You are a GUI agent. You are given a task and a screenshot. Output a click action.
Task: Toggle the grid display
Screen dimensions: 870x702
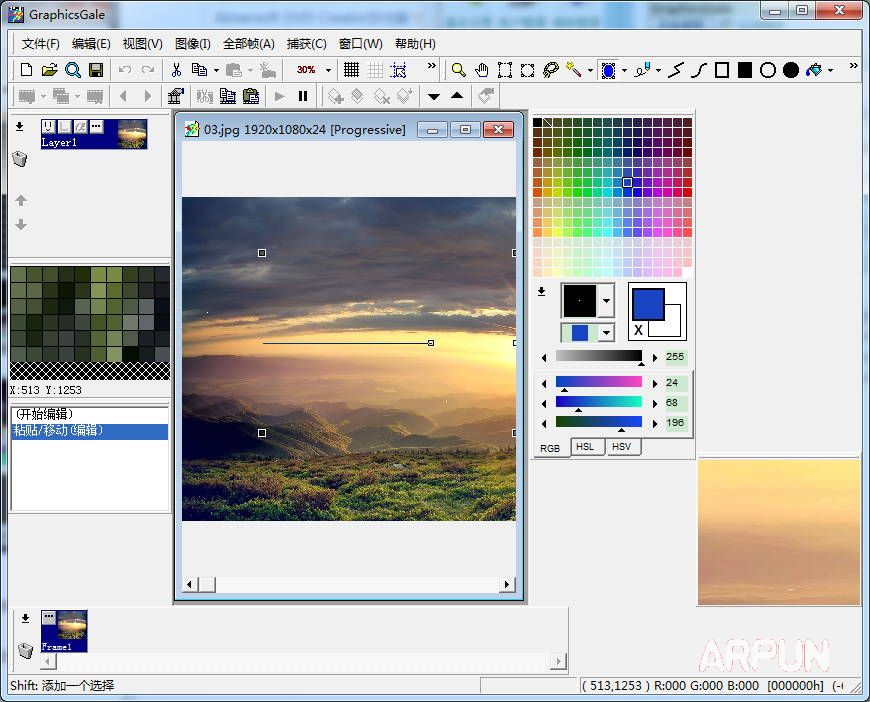pos(351,70)
